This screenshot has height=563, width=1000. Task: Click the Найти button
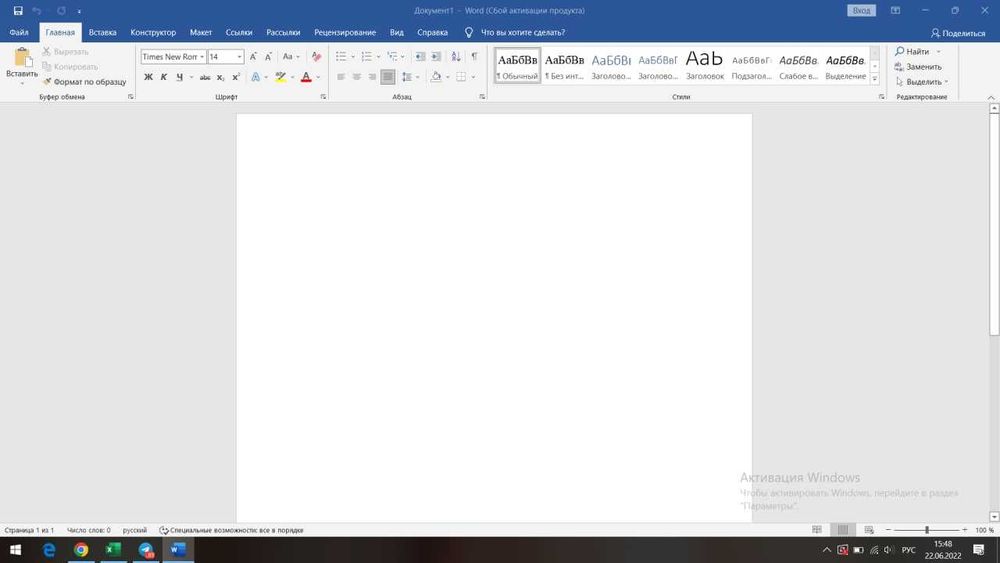(913, 51)
